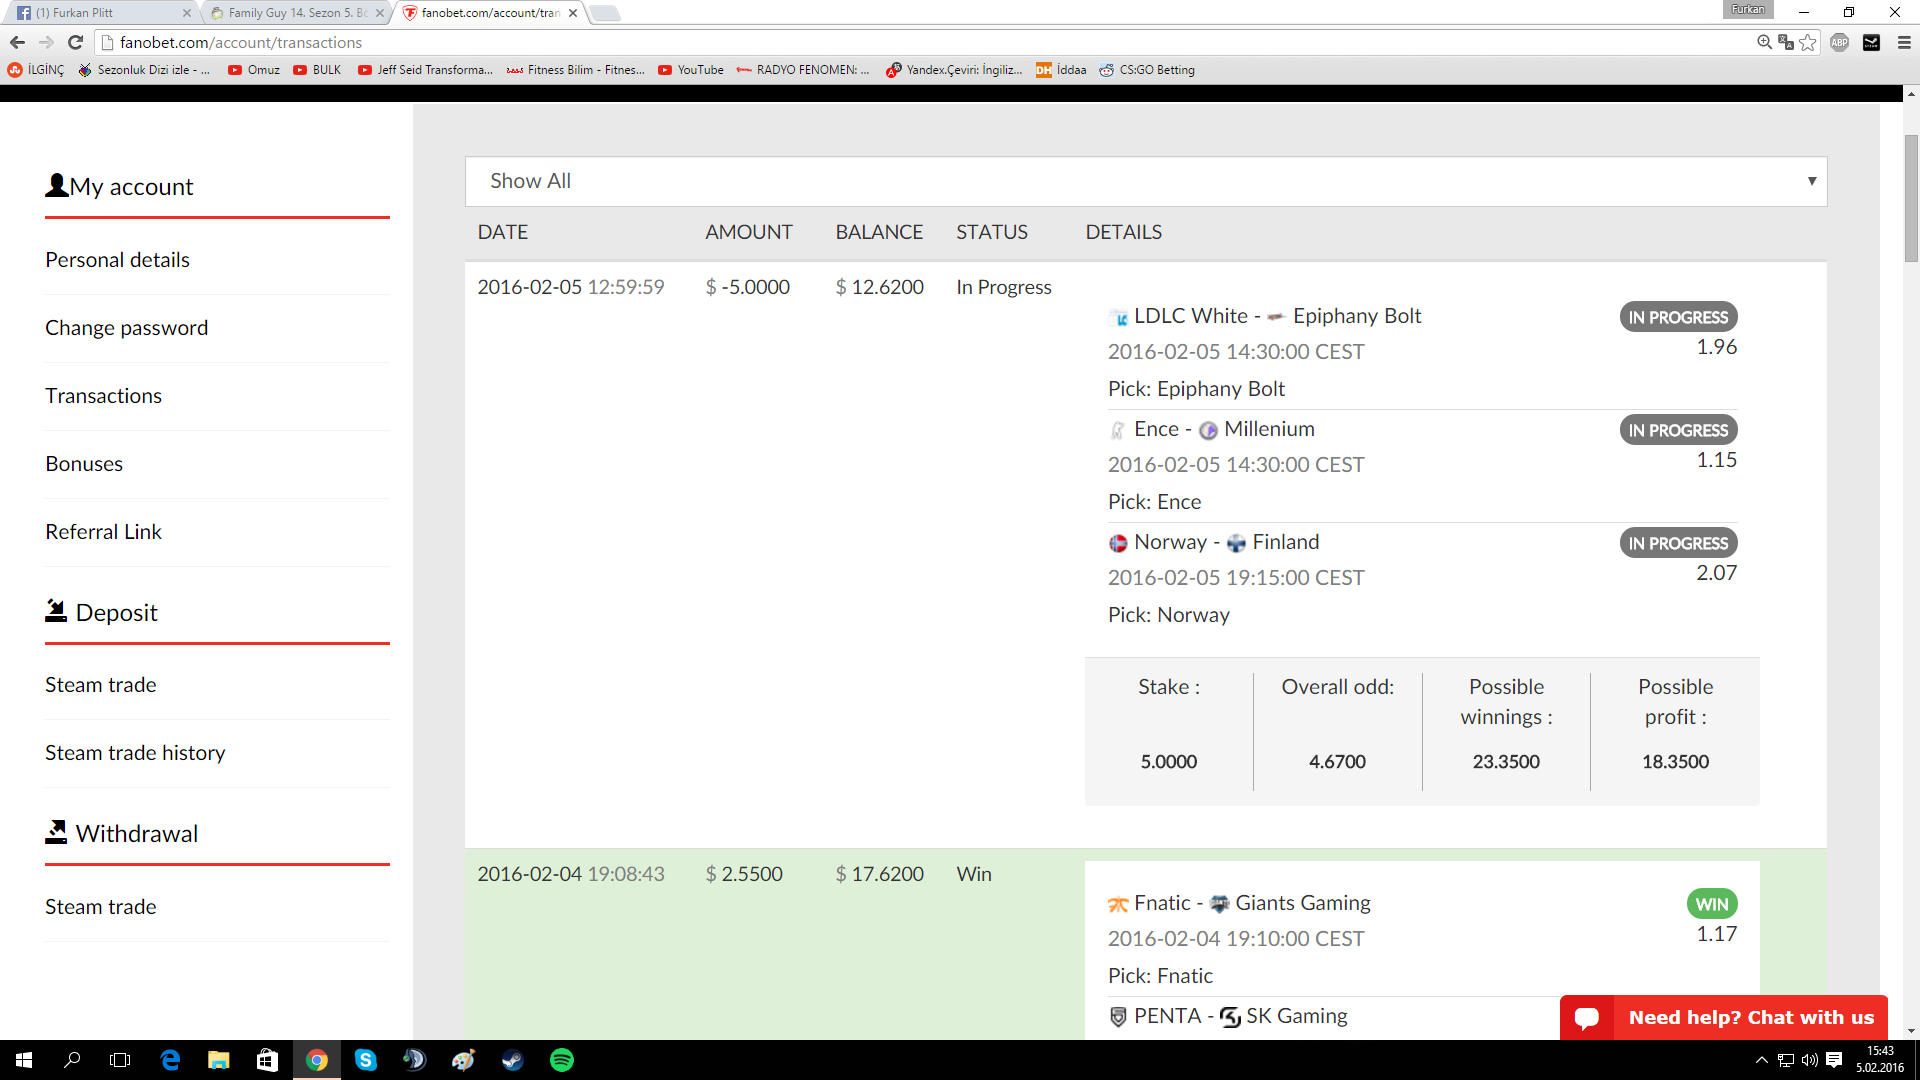Open Skype from the taskbar

366,1060
